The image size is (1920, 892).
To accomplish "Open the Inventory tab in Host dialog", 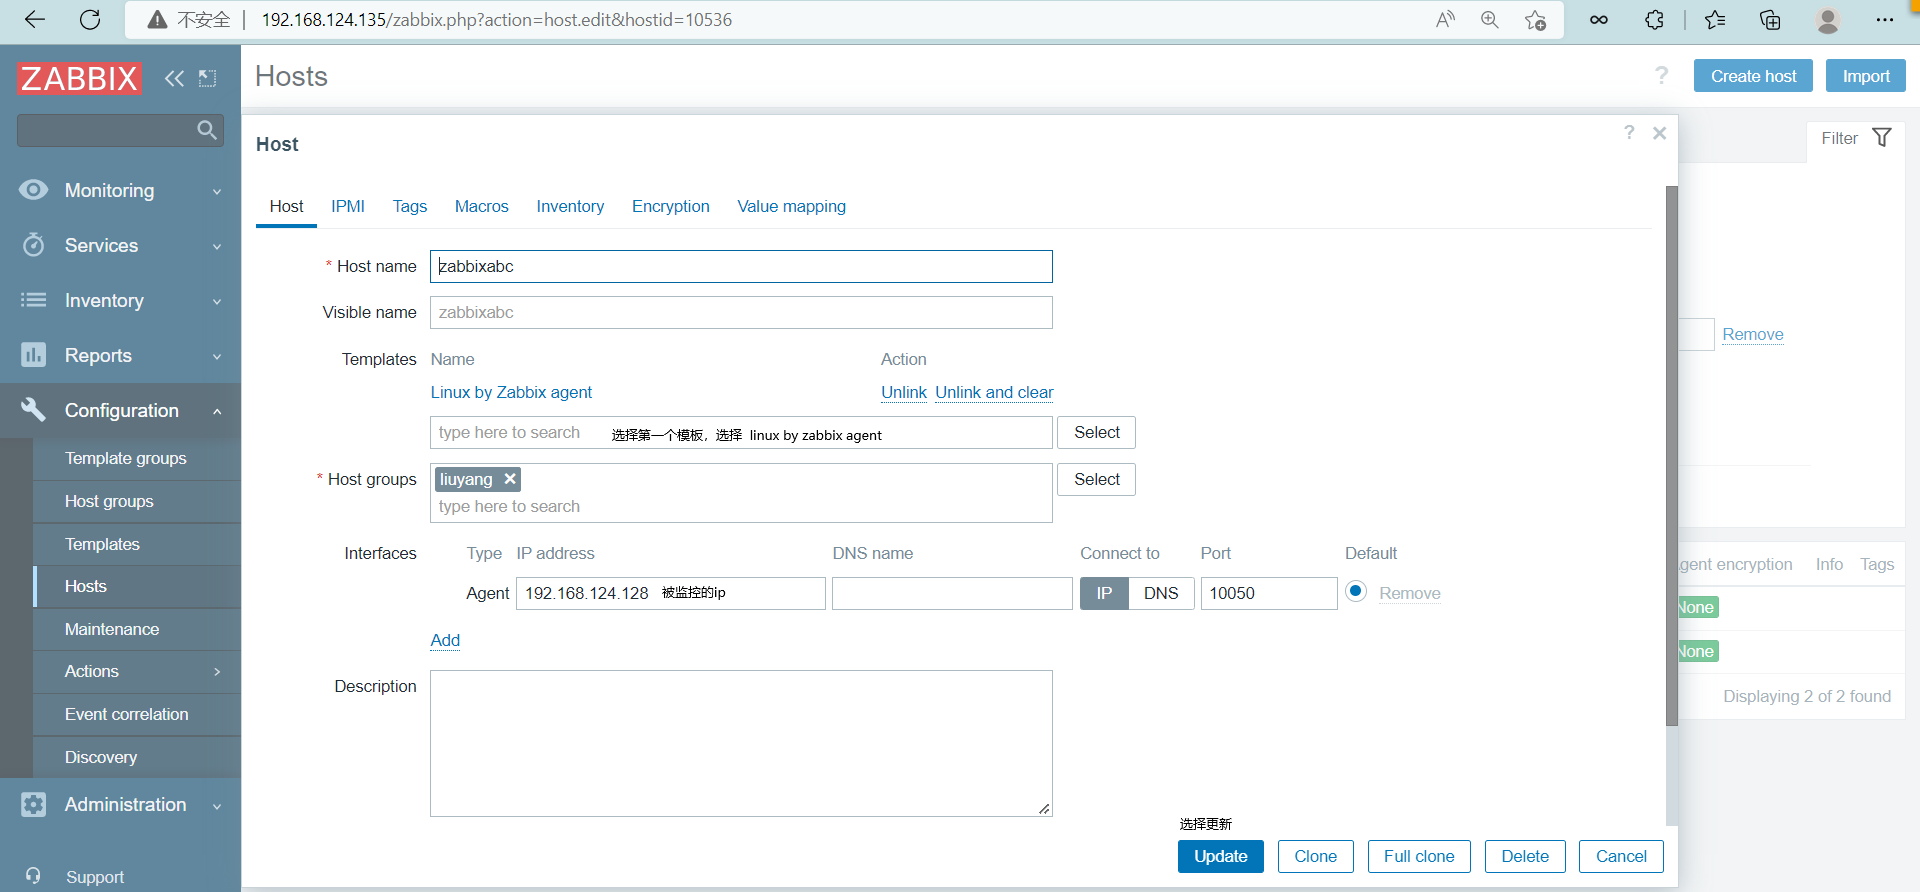I will (x=570, y=206).
